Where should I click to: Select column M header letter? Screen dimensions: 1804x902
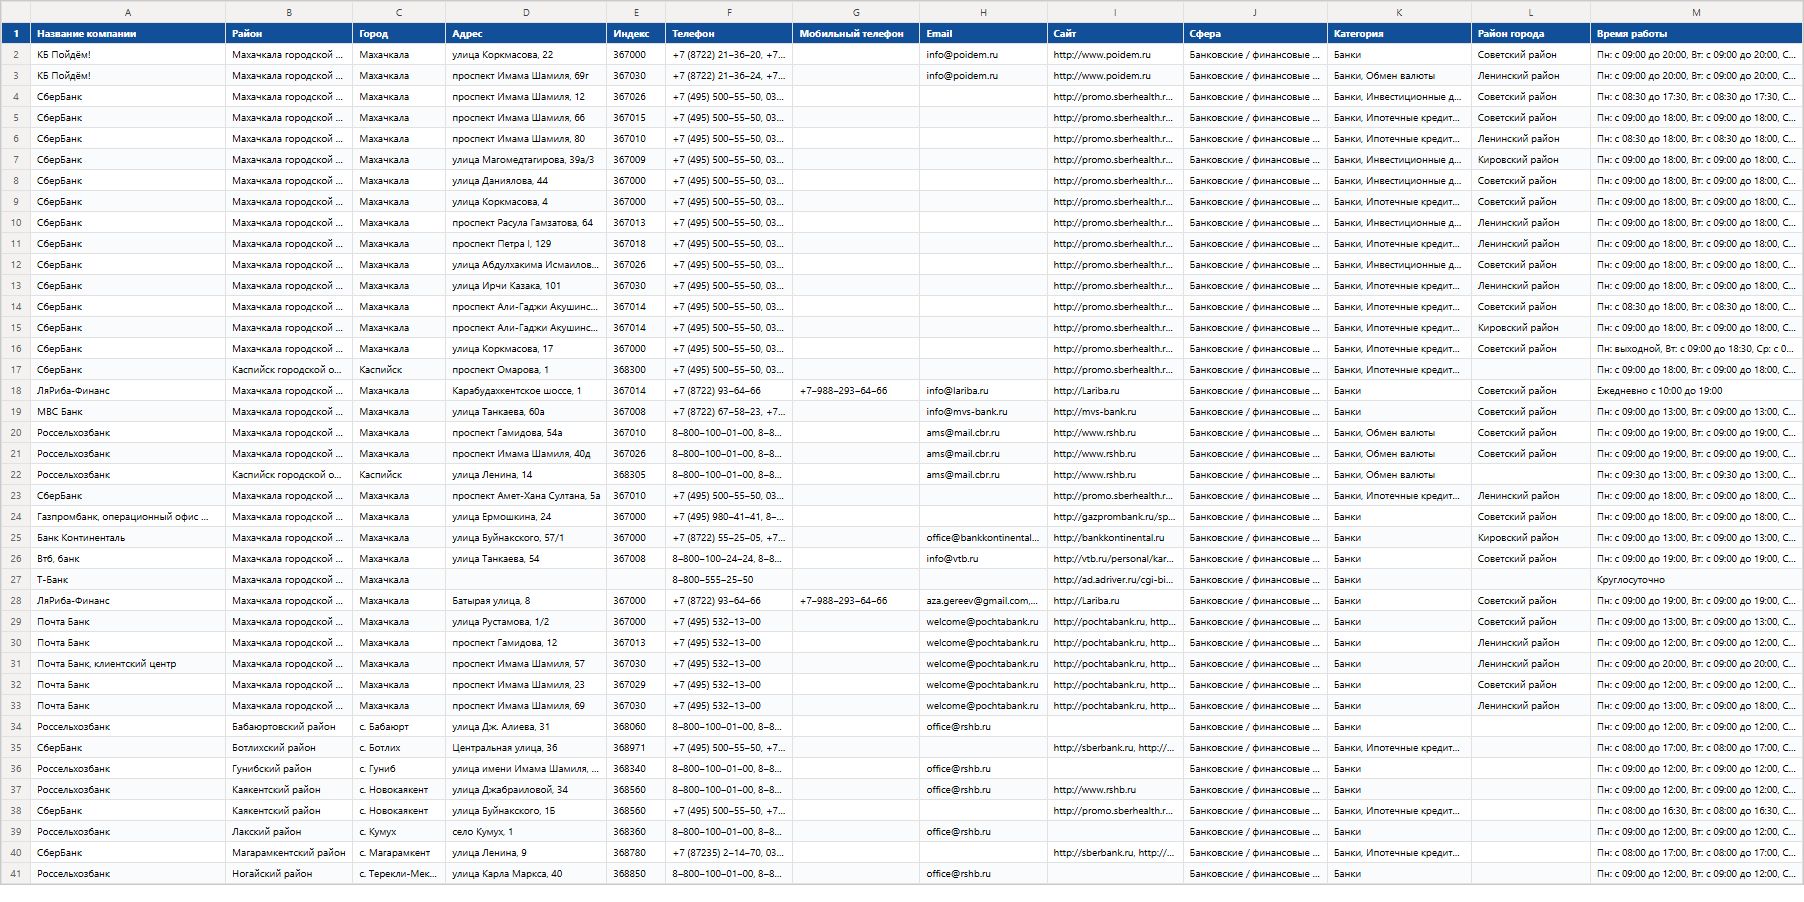click(x=1696, y=12)
